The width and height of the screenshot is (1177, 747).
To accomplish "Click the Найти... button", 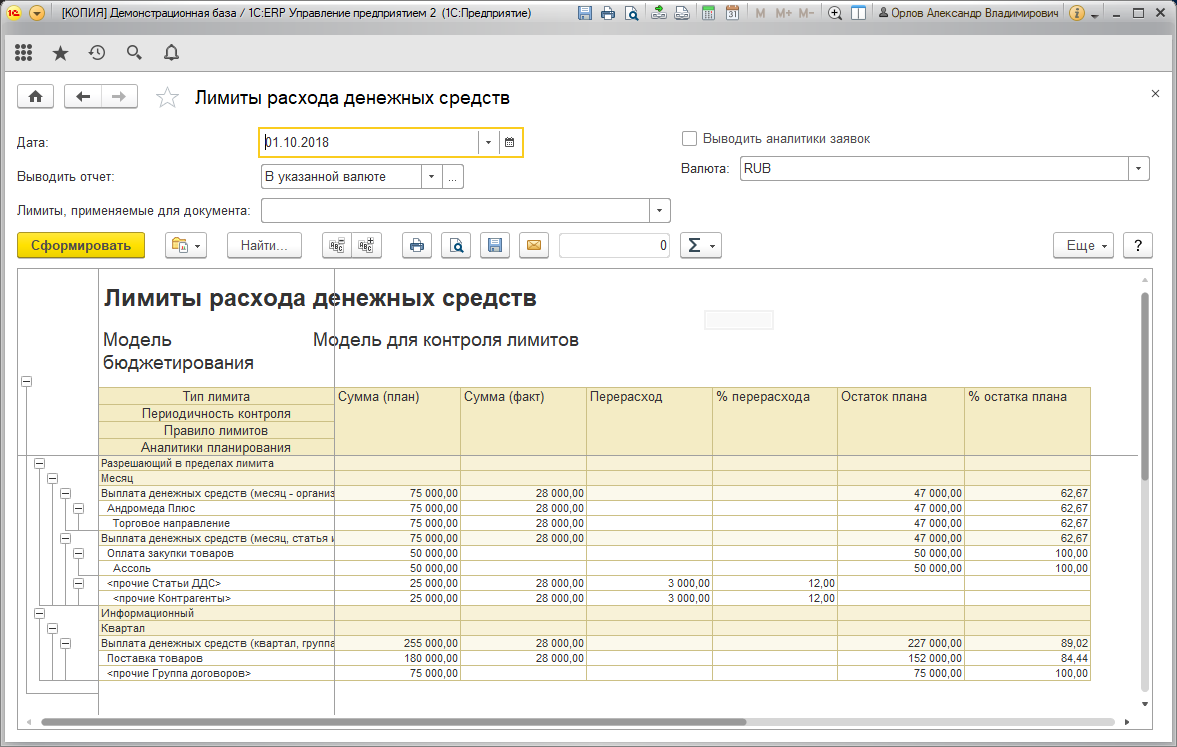I will [x=264, y=245].
